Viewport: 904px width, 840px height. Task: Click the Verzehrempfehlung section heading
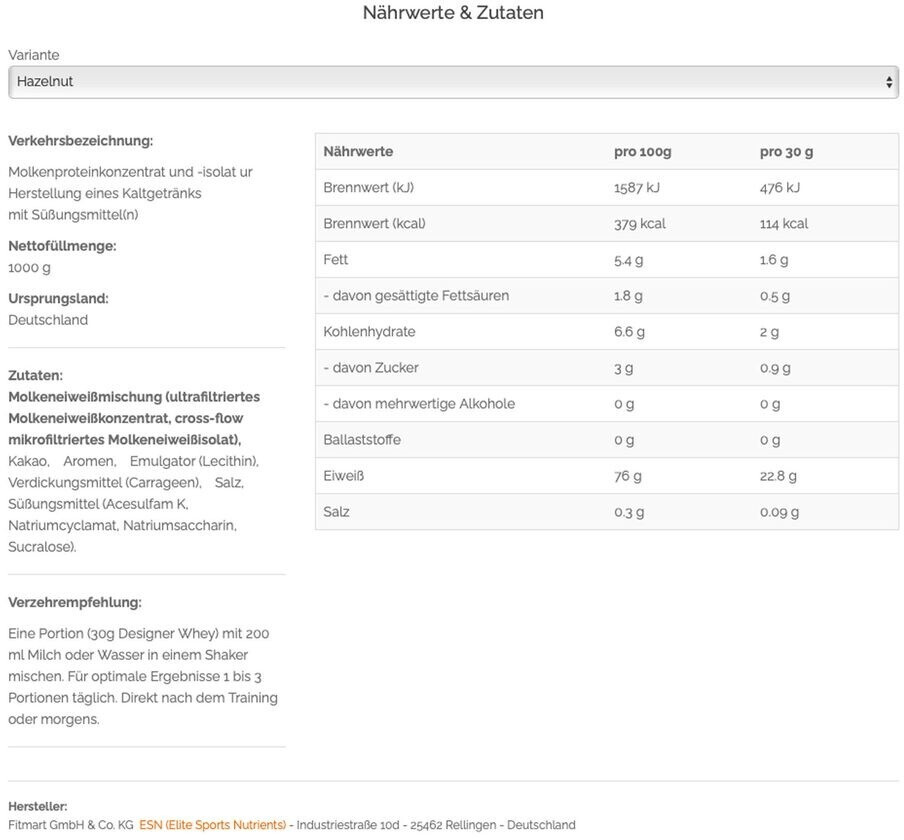tap(75, 602)
